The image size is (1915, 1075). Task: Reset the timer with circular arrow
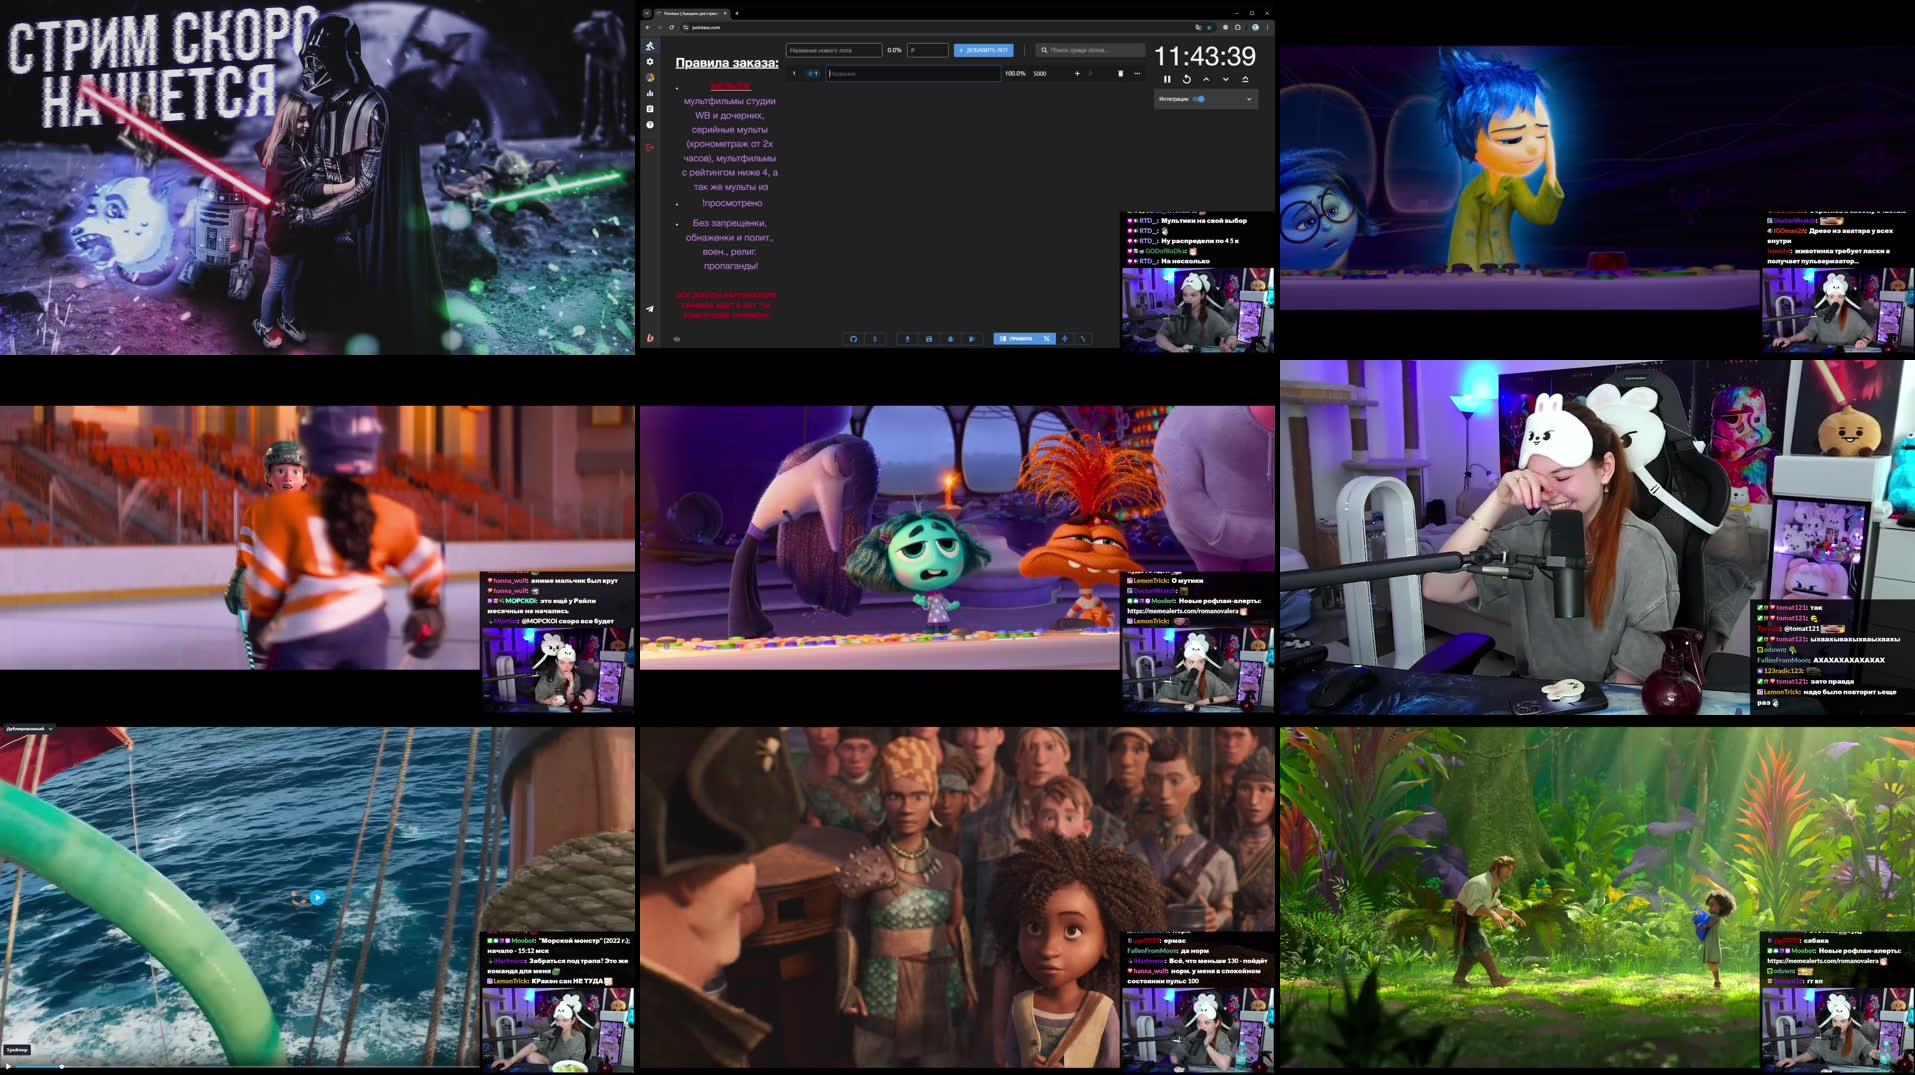(x=1187, y=79)
